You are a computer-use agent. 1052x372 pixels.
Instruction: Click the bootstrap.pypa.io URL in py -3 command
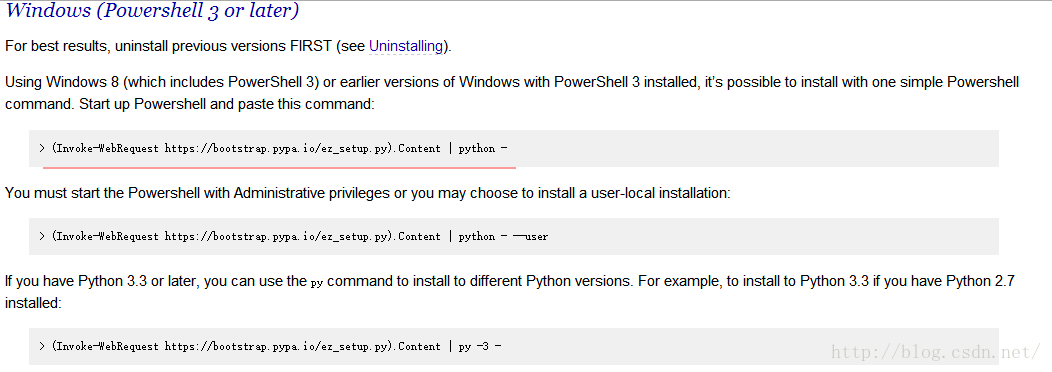276,346
